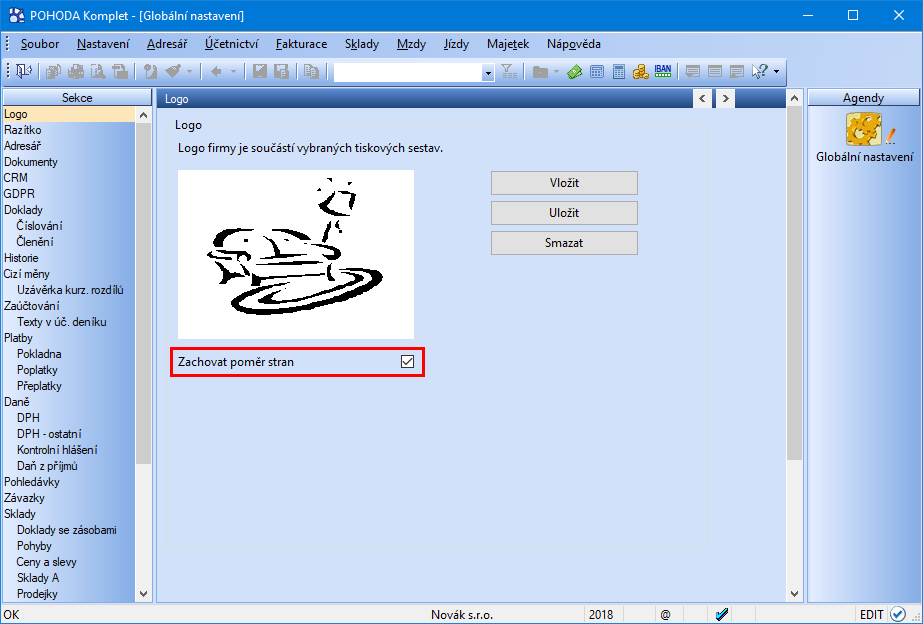Click the POHODA app icon in title bar
Image resolution: width=923 pixels, height=624 pixels.
[18, 16]
